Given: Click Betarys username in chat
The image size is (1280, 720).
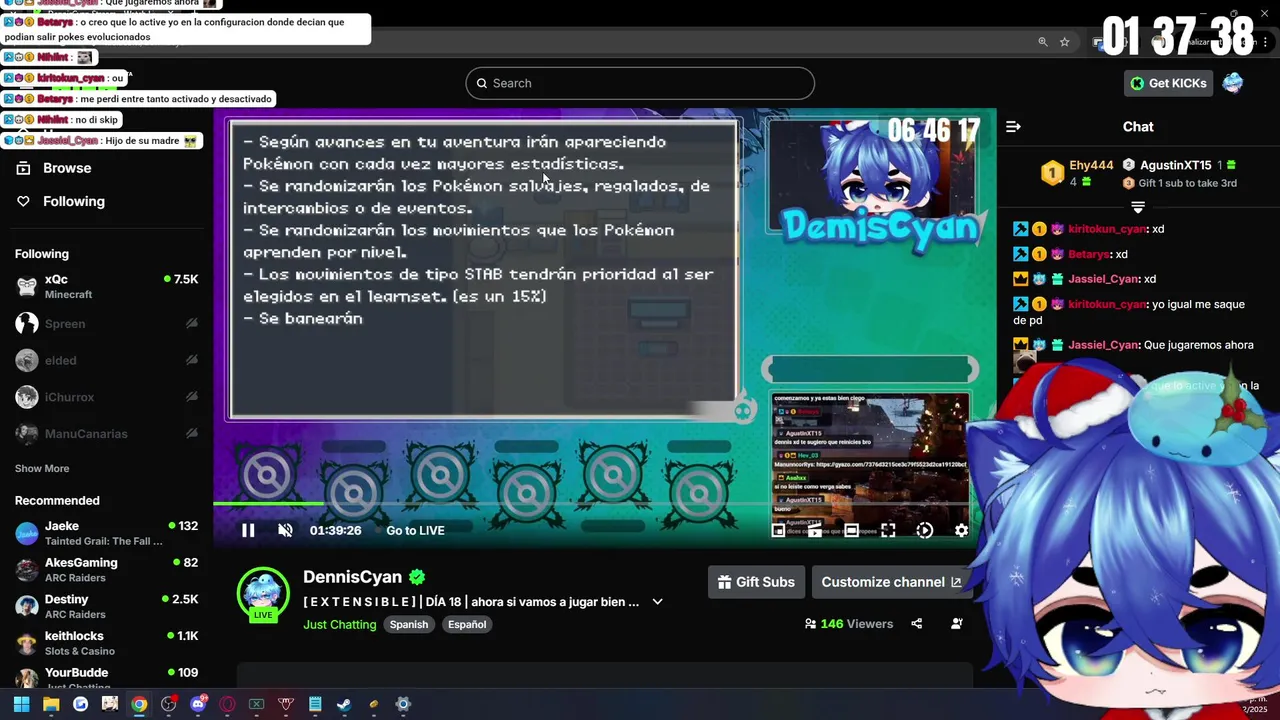Looking at the screenshot, I should click(x=1090, y=254).
